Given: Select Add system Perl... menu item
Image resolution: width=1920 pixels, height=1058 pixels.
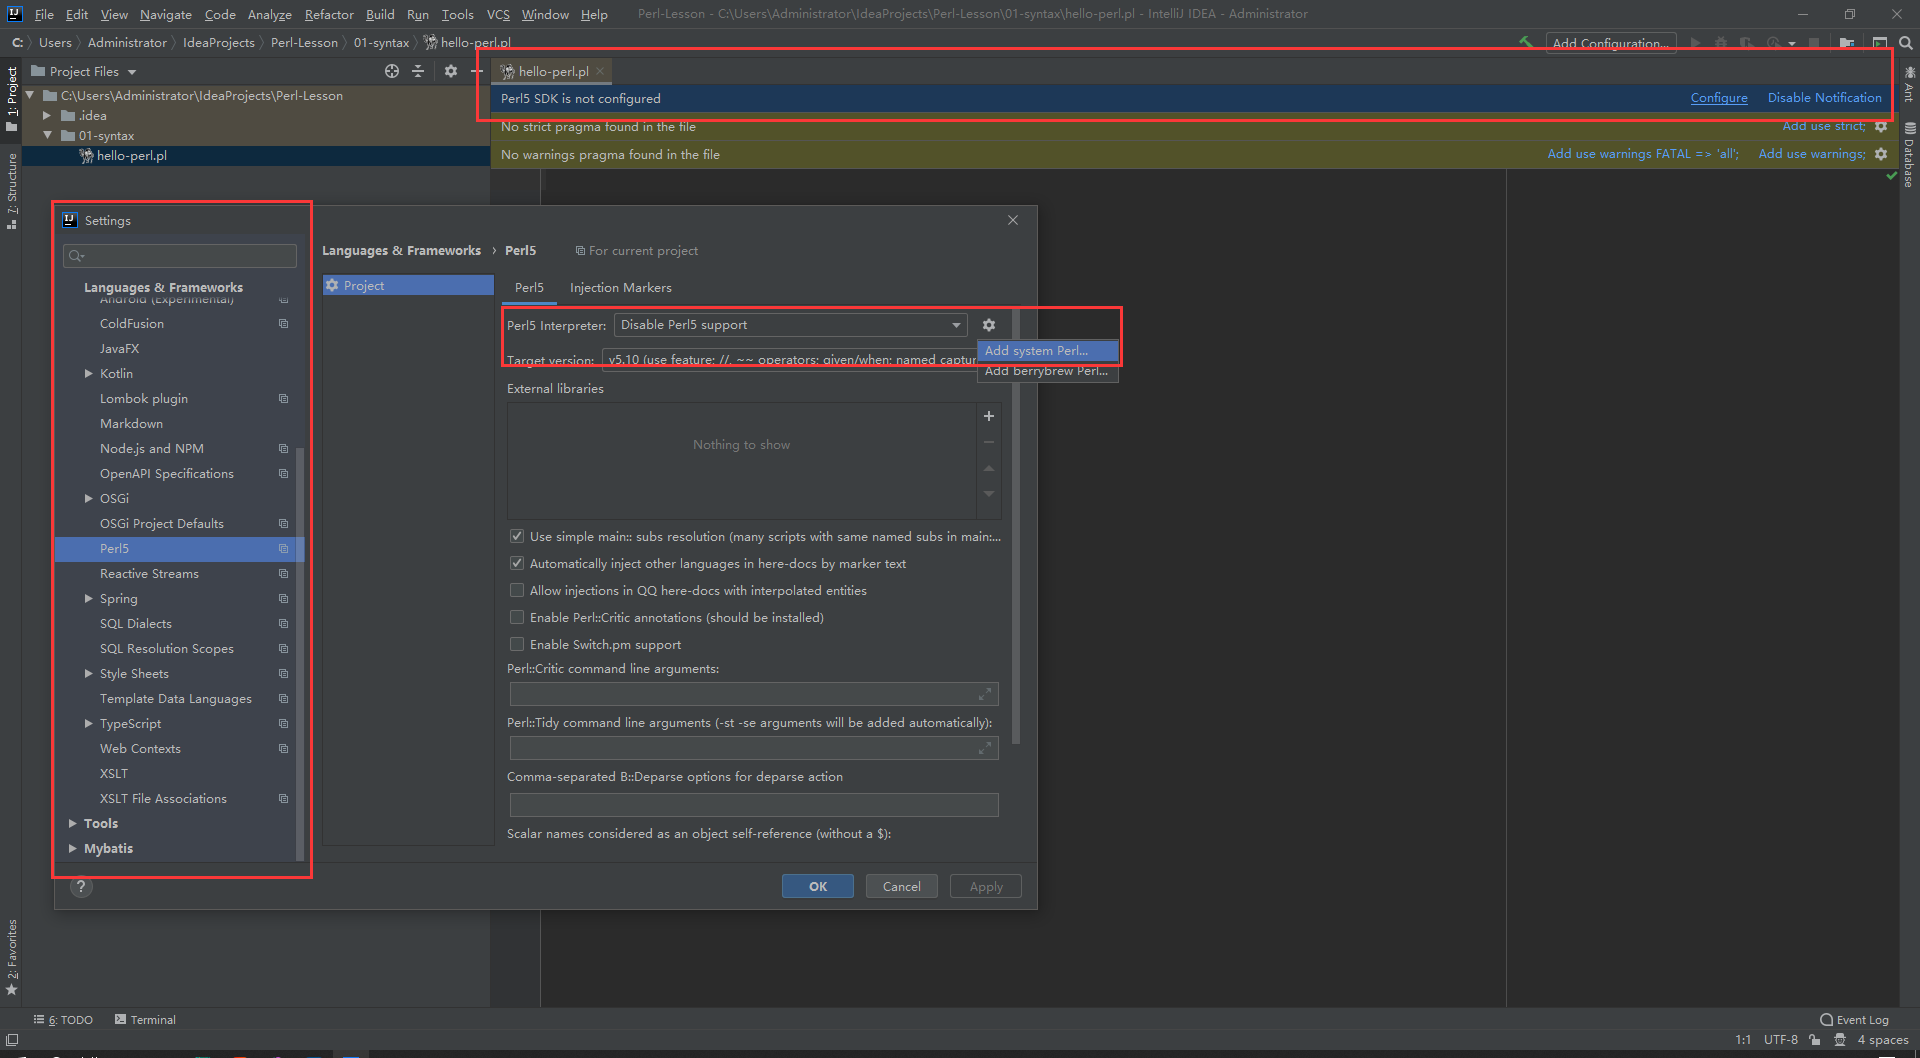Looking at the screenshot, I should tap(1047, 351).
